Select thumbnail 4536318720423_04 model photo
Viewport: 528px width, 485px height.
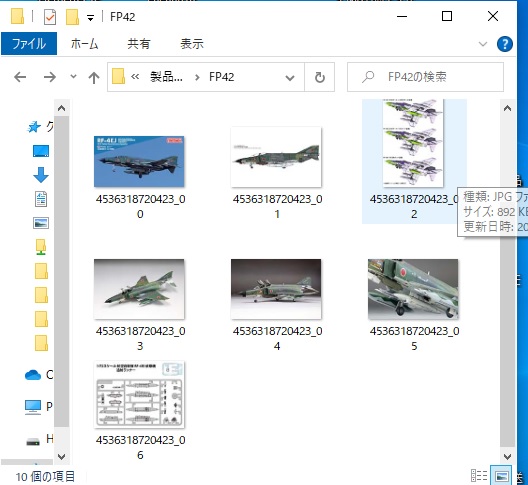coord(276,289)
